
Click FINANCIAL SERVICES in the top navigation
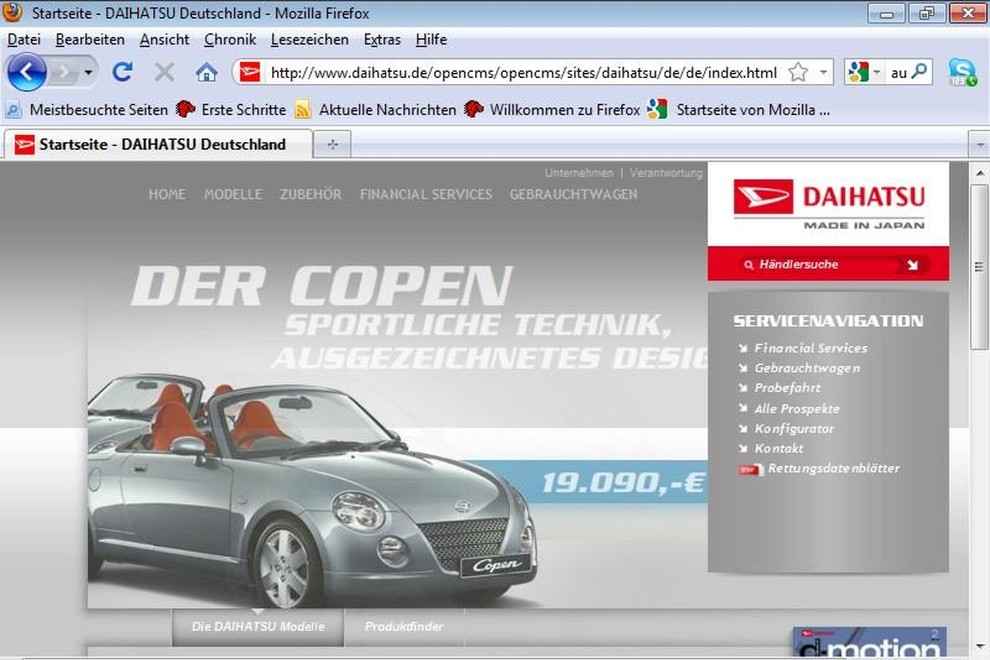(426, 195)
